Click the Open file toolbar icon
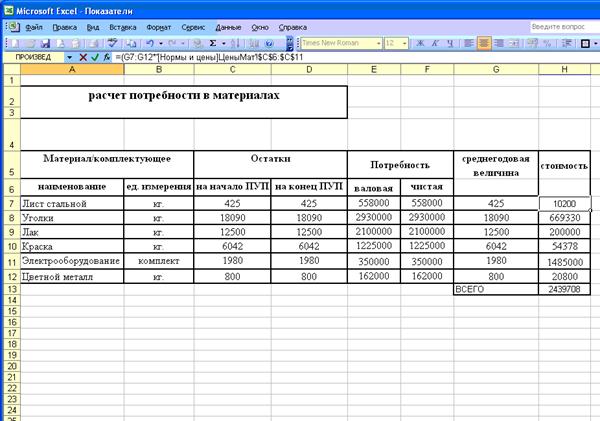 [x=31, y=43]
